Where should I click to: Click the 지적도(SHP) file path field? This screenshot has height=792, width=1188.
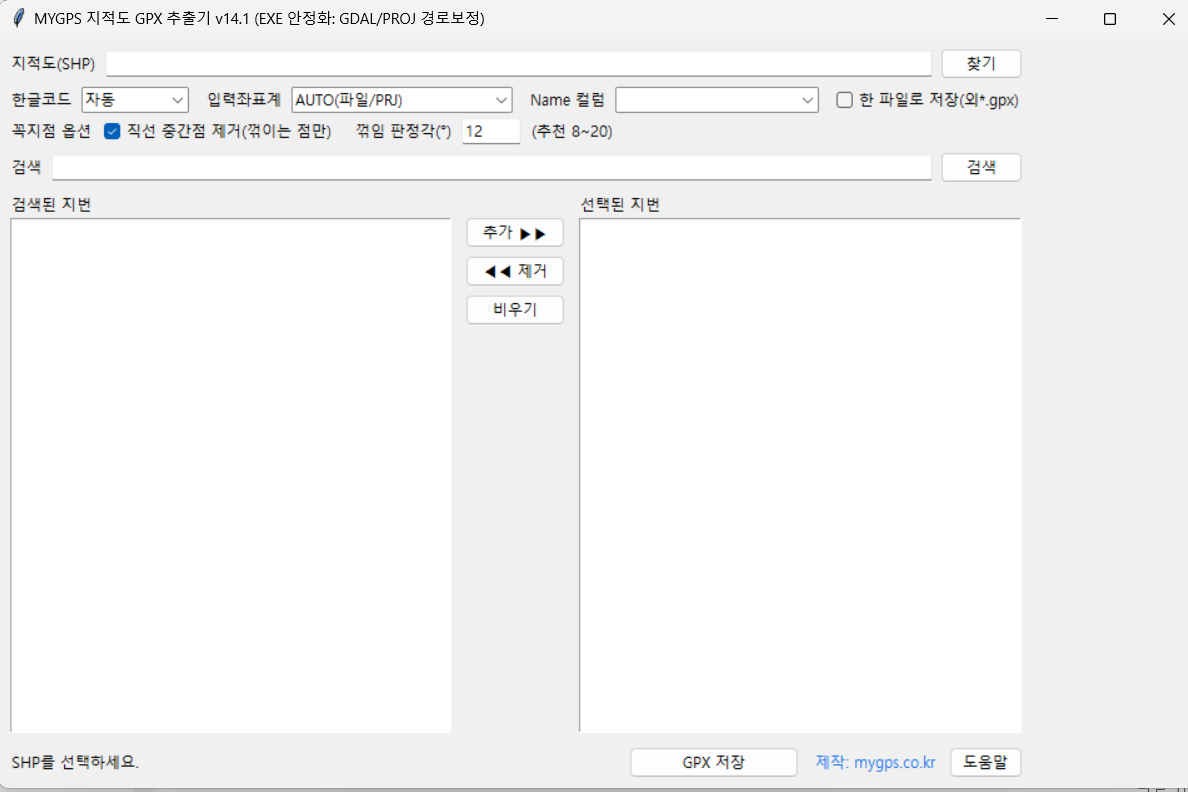(x=518, y=64)
